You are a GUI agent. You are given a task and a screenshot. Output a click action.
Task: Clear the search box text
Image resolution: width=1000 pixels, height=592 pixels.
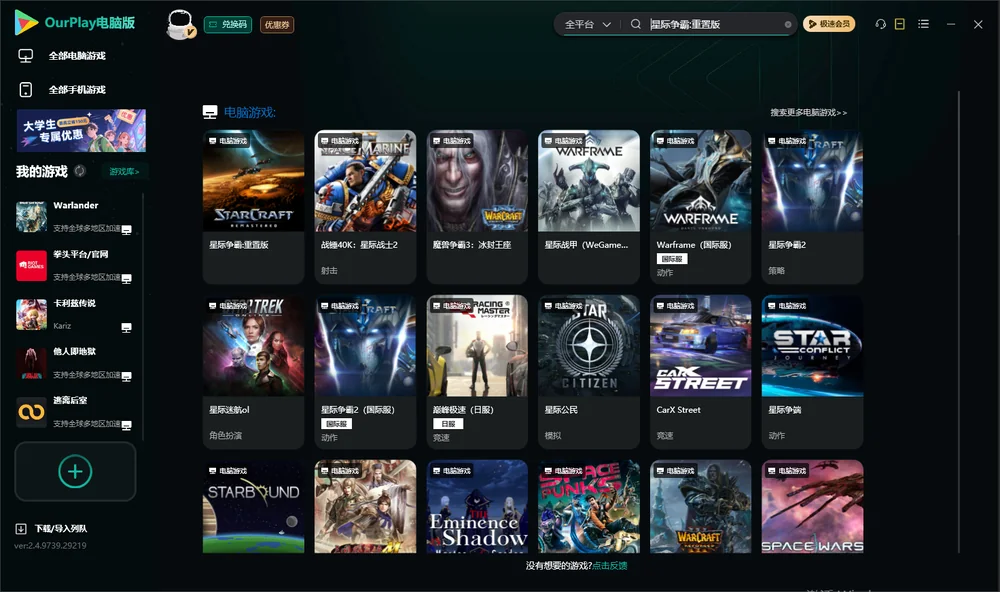[x=788, y=25]
